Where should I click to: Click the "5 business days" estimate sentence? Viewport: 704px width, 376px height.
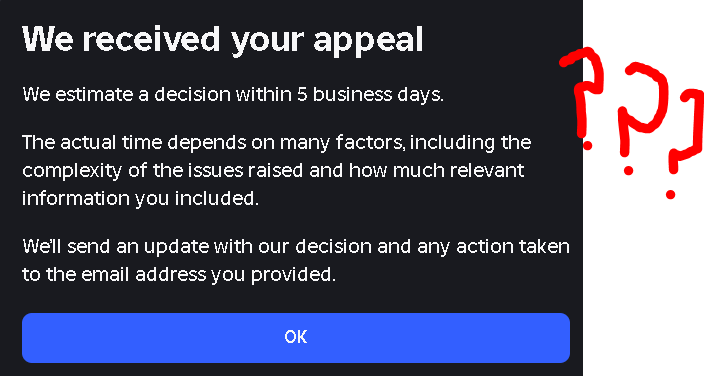[x=233, y=95]
